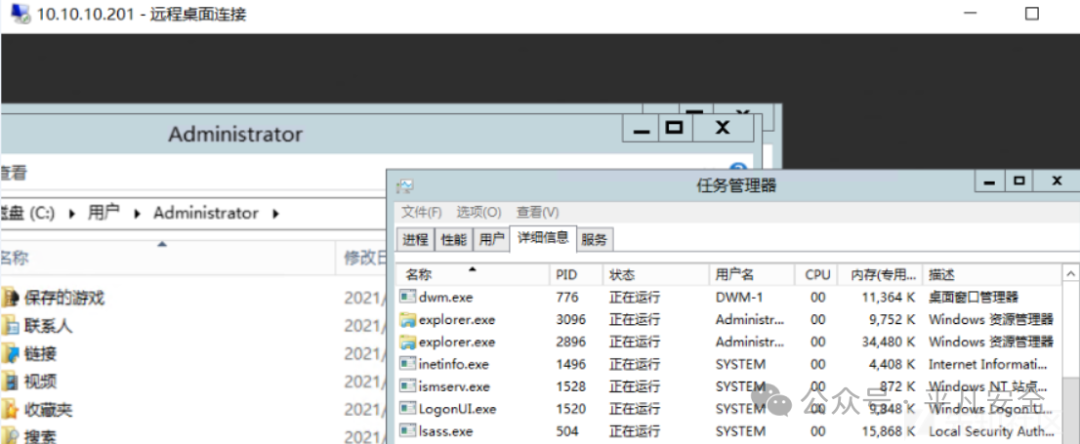Expand the breadcrumb arrow before 用户
Image resolution: width=1080 pixels, height=444 pixels.
72,214
